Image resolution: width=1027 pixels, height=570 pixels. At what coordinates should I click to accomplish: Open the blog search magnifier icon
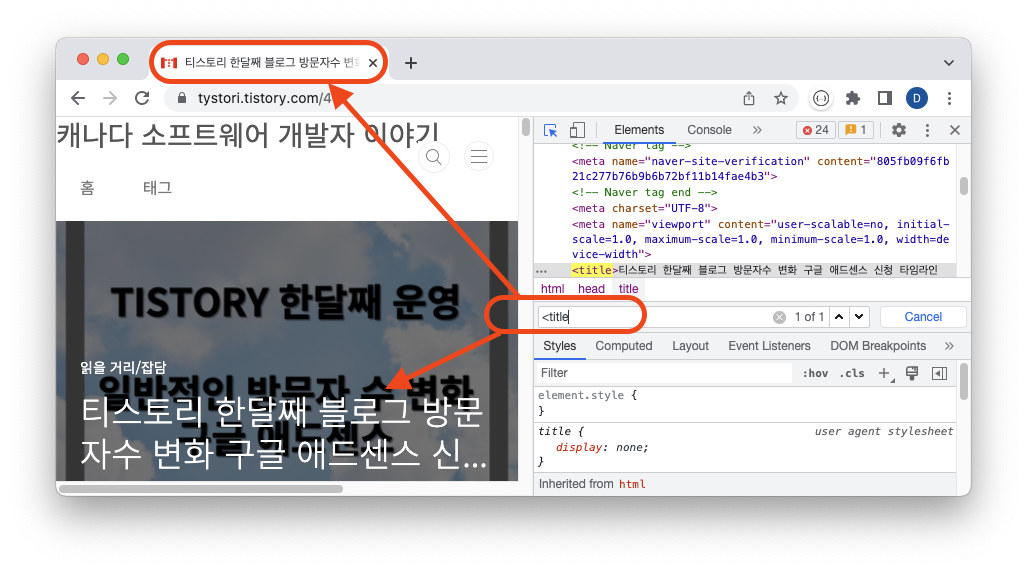(x=434, y=157)
